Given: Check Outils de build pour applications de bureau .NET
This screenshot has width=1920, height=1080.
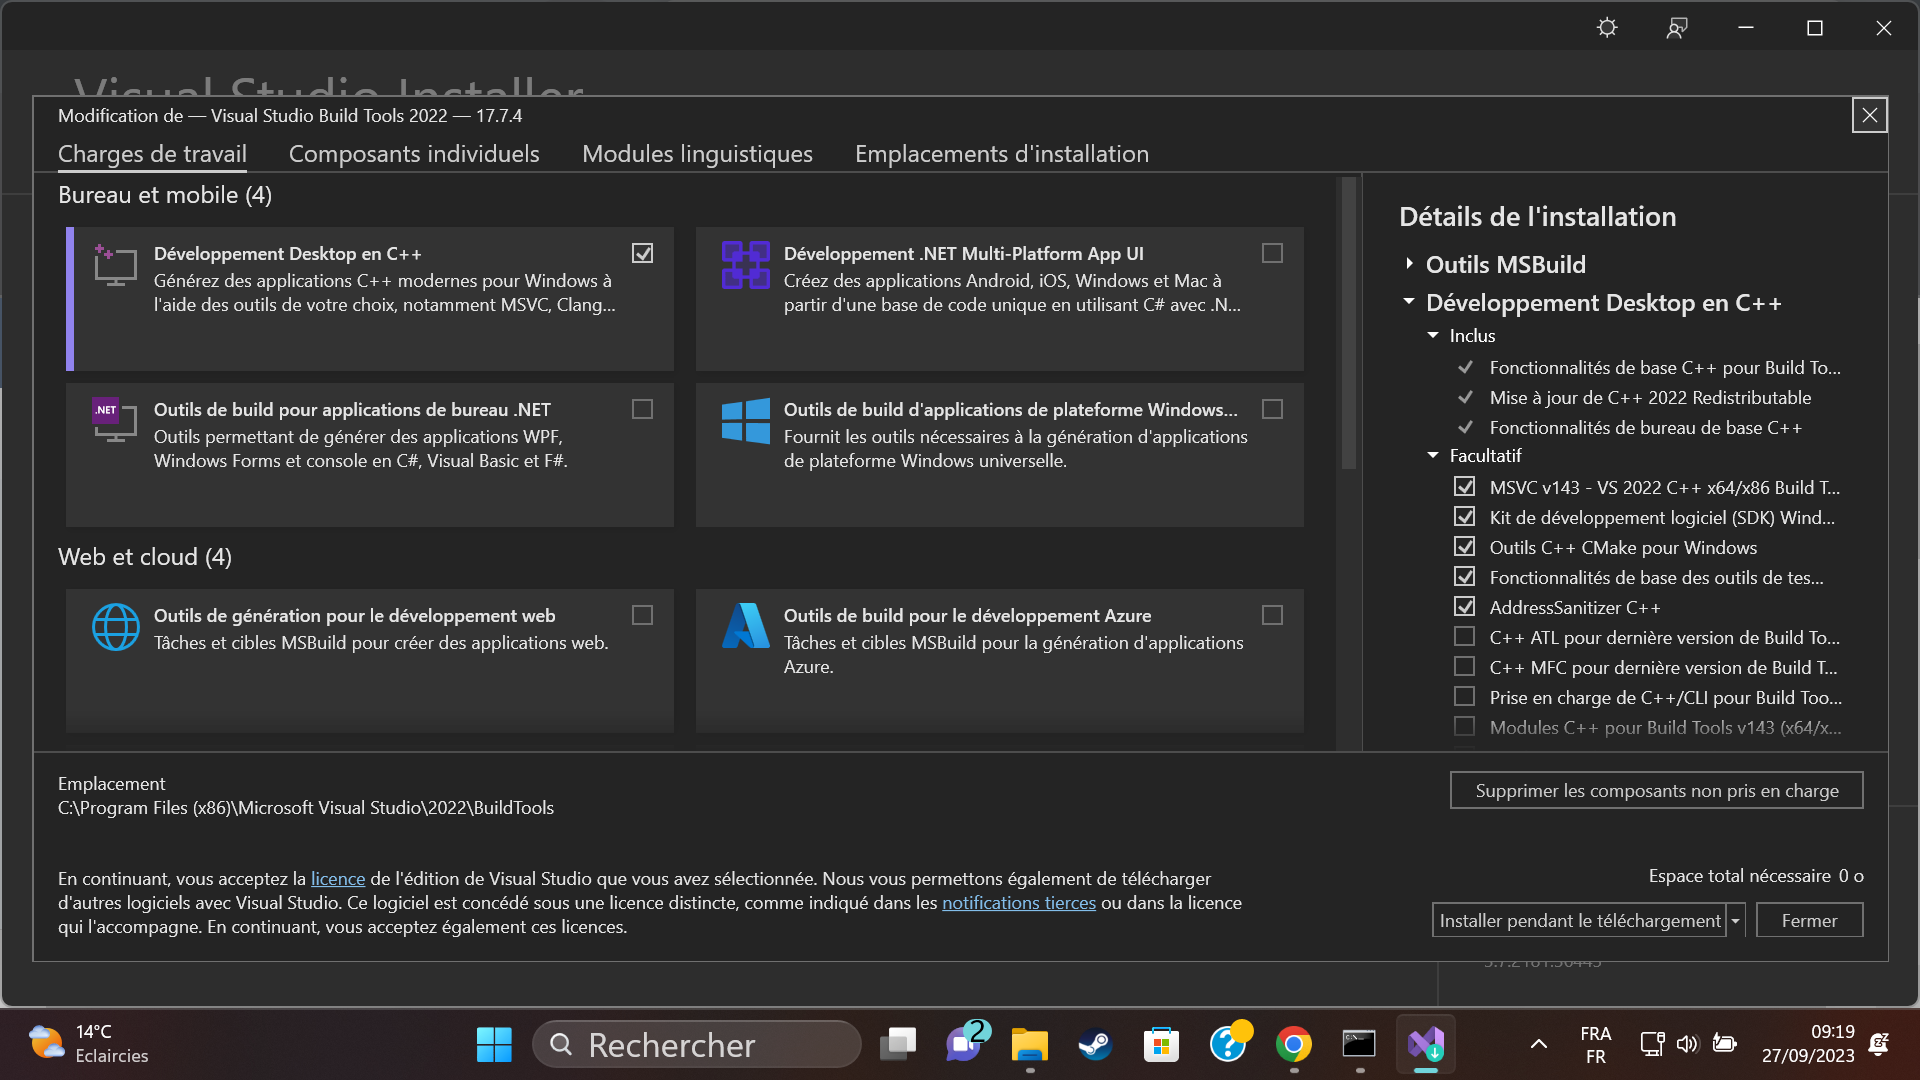Looking at the screenshot, I should pyautogui.click(x=642, y=409).
